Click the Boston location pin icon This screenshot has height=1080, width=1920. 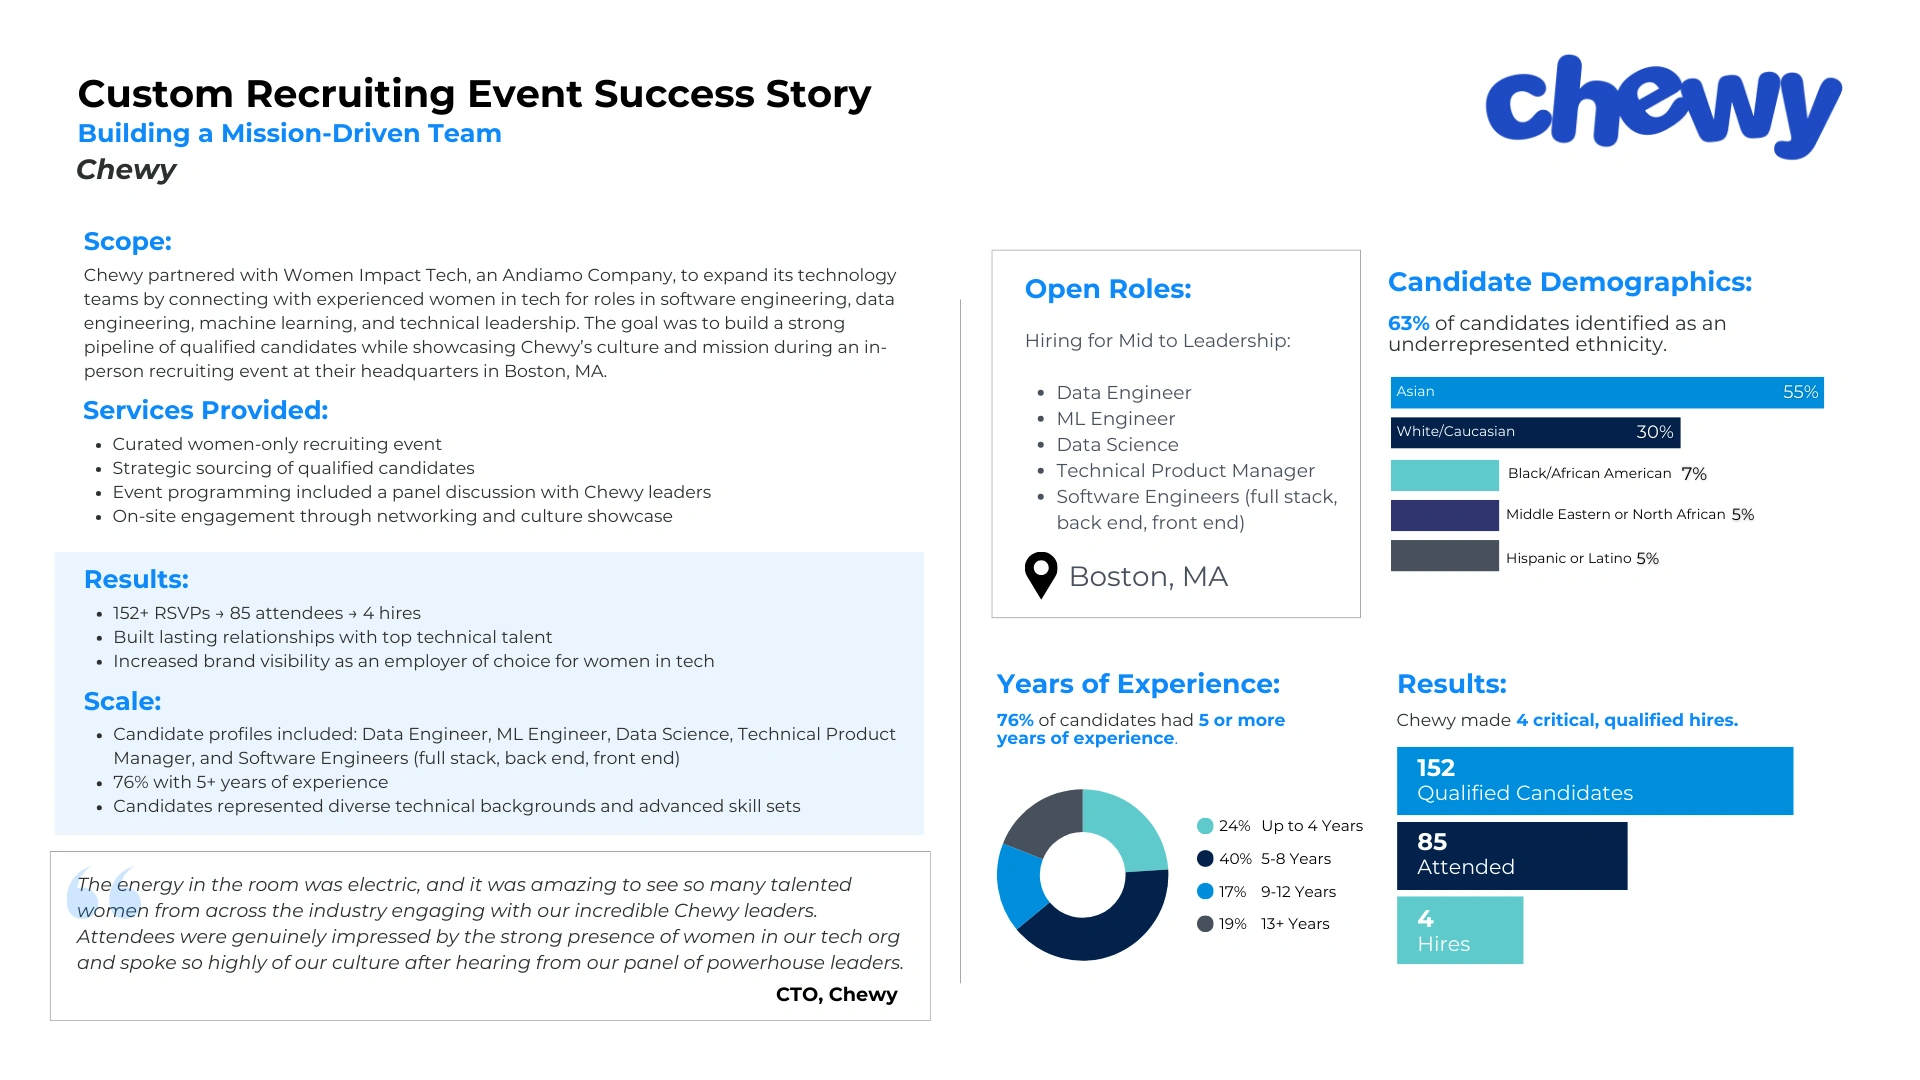(x=1040, y=574)
